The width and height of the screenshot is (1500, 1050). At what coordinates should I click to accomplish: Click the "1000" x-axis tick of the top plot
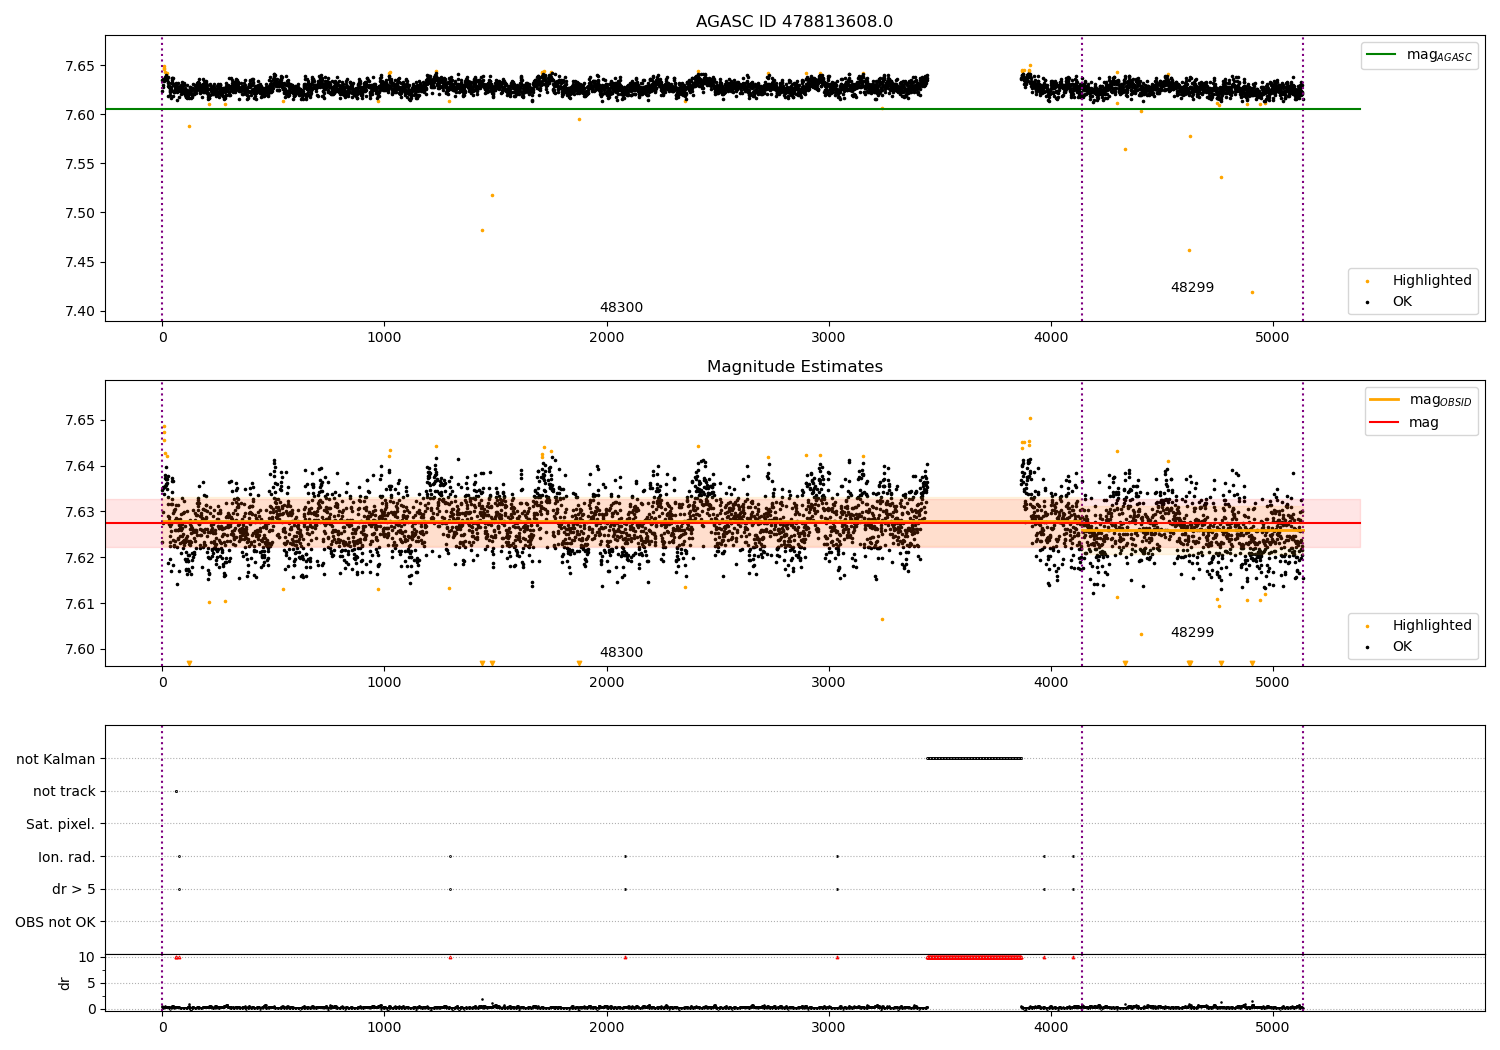tap(384, 338)
